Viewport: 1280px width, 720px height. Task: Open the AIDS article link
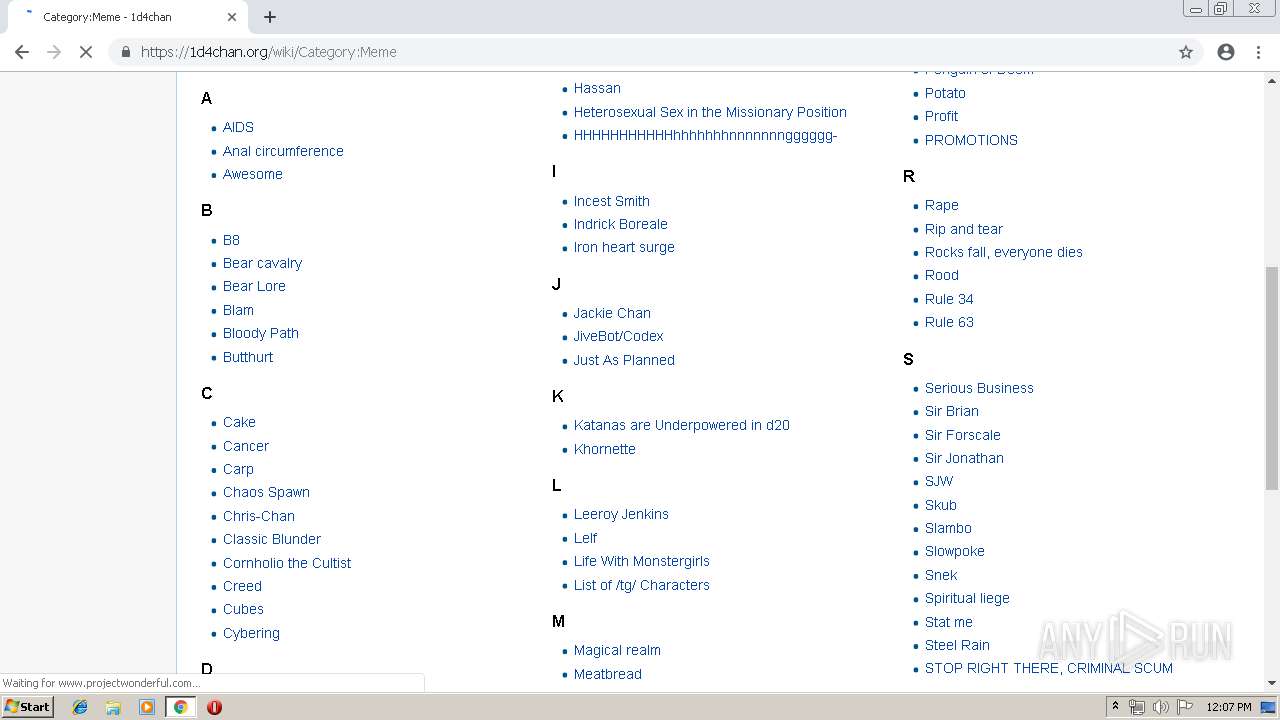point(238,127)
